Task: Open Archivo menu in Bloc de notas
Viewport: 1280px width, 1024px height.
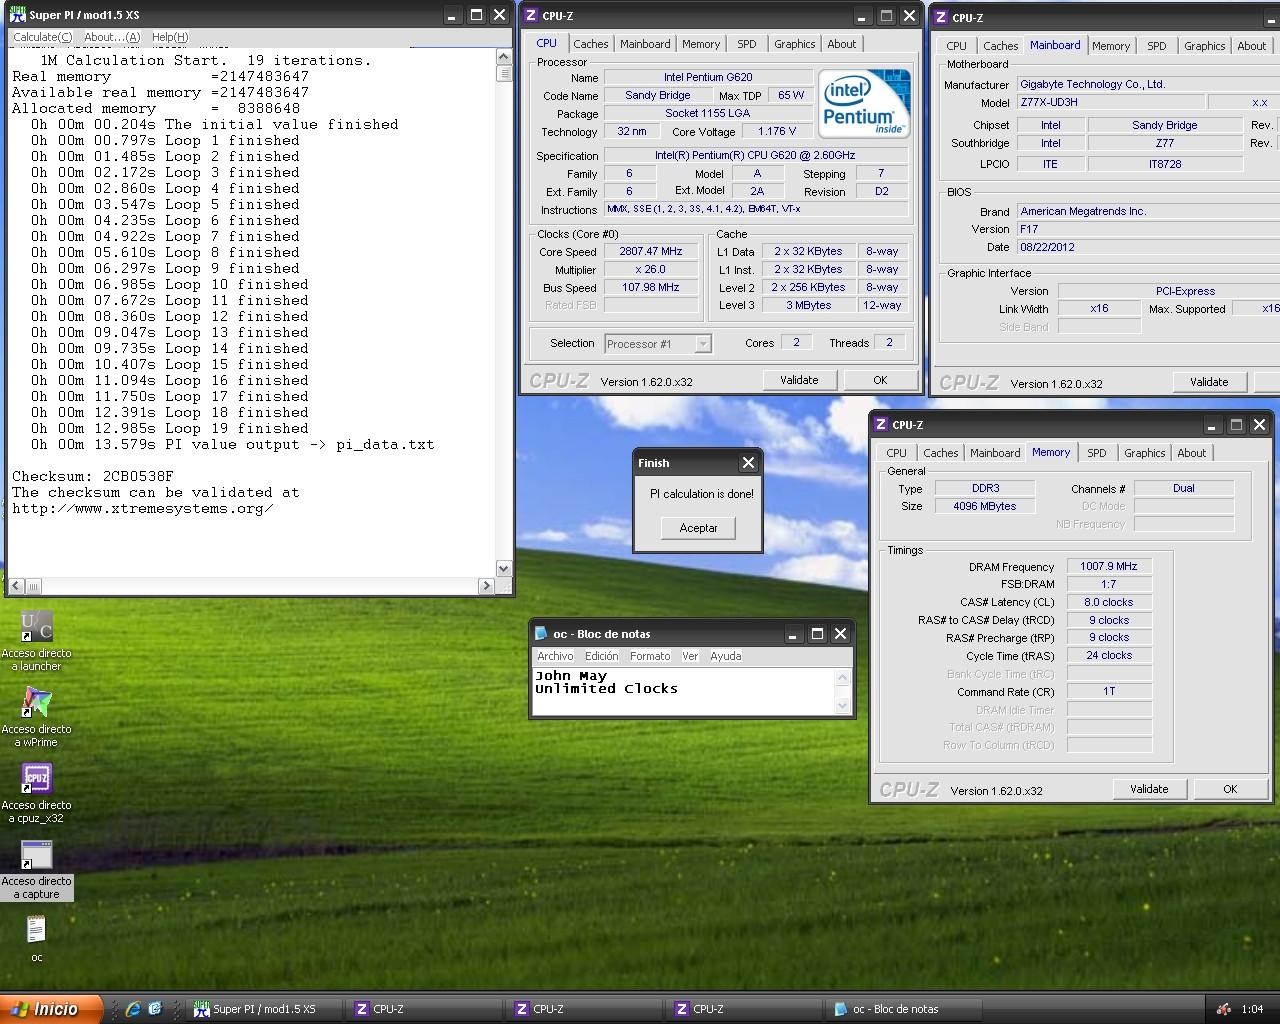Action: coord(555,656)
